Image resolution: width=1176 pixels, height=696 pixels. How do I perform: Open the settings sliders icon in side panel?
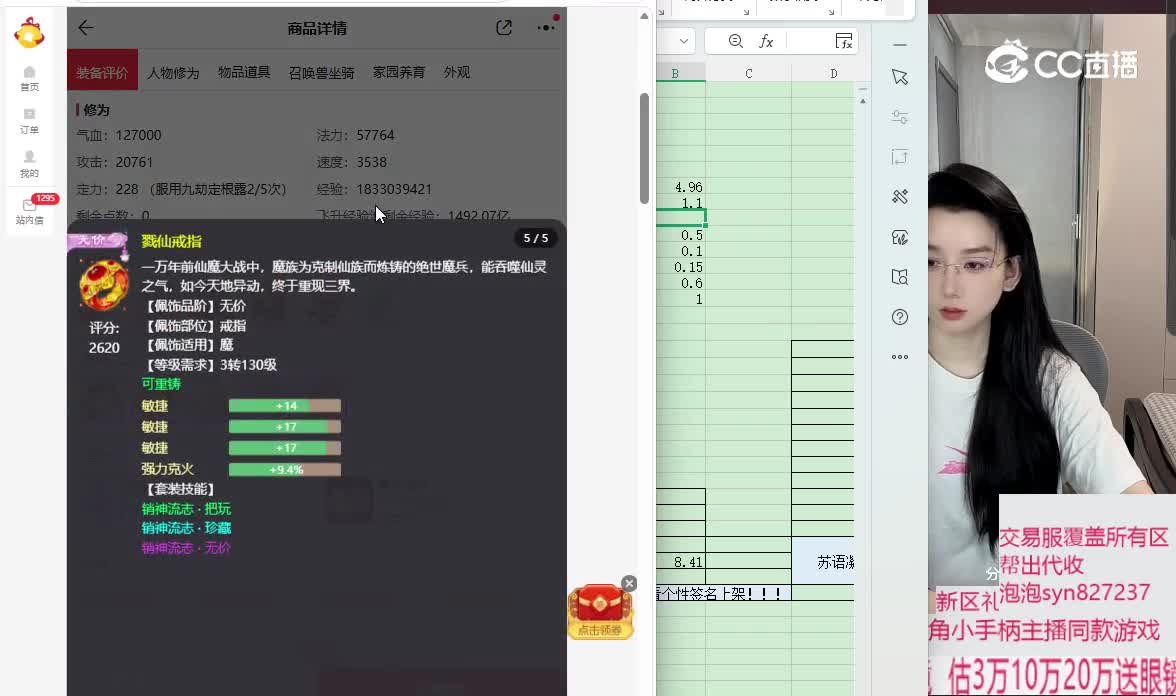[x=900, y=116]
